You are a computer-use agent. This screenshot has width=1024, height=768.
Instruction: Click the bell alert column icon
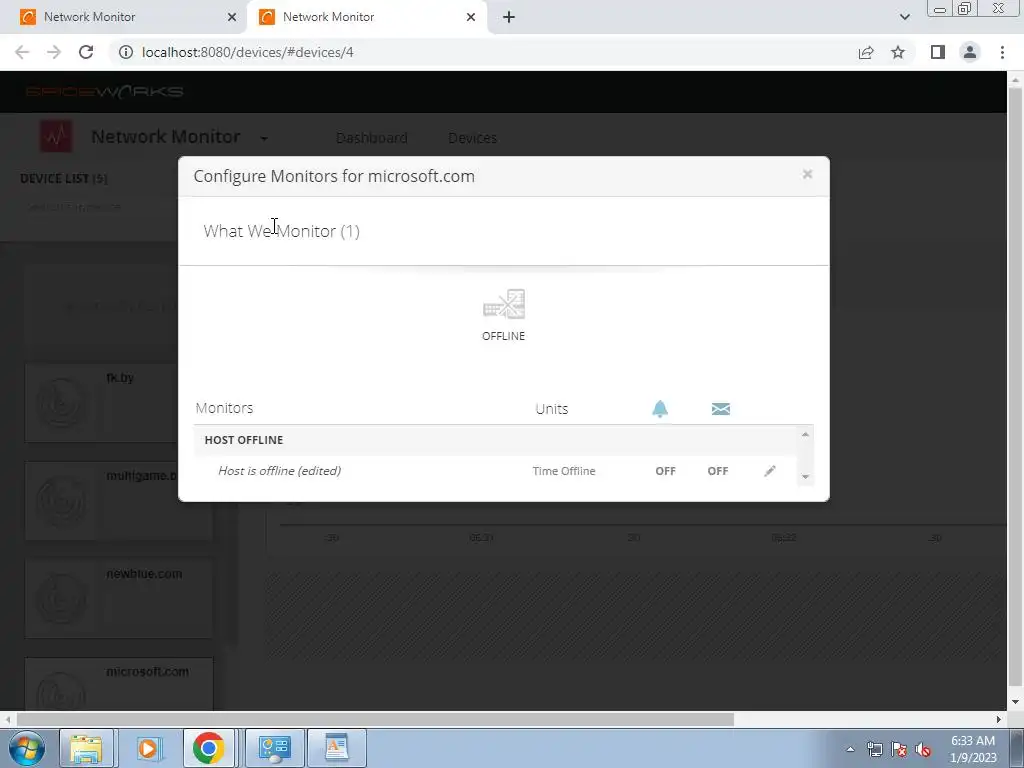tap(660, 409)
